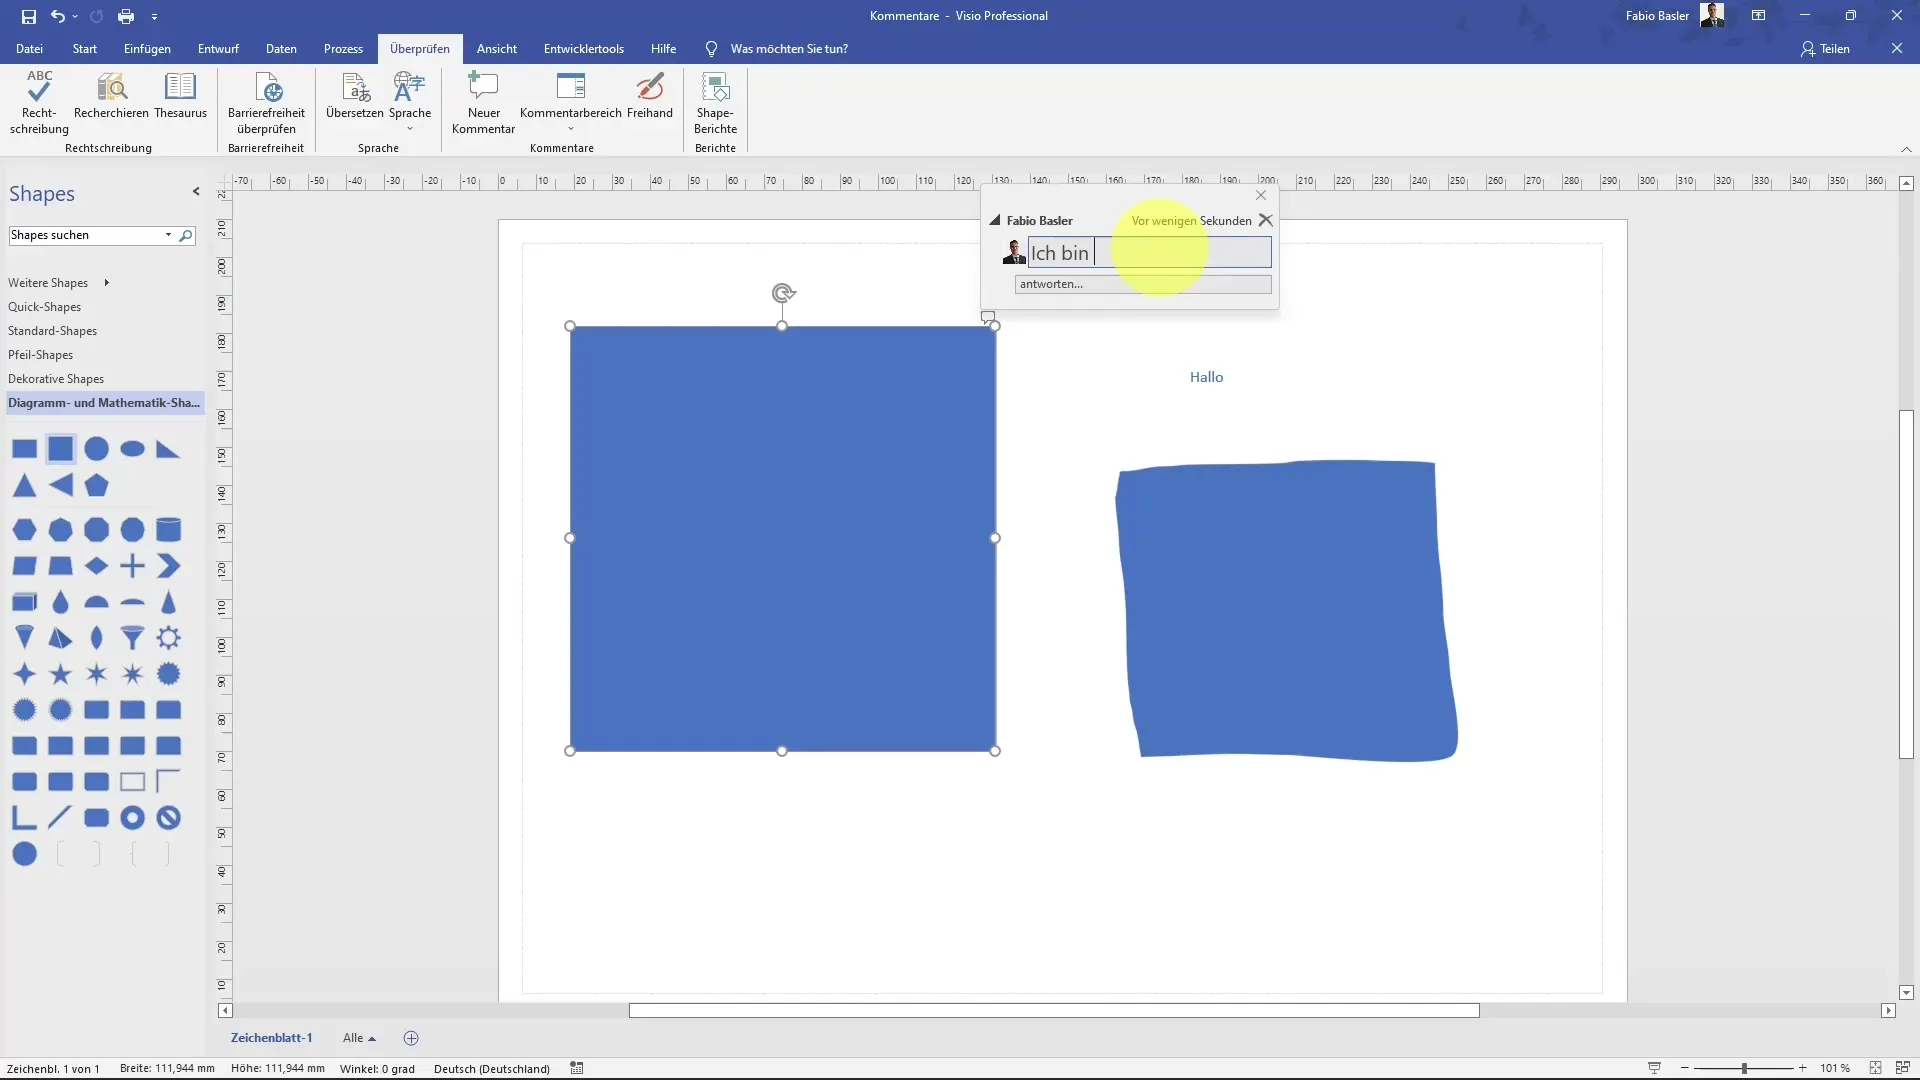Close the comment popup

click(1261, 195)
